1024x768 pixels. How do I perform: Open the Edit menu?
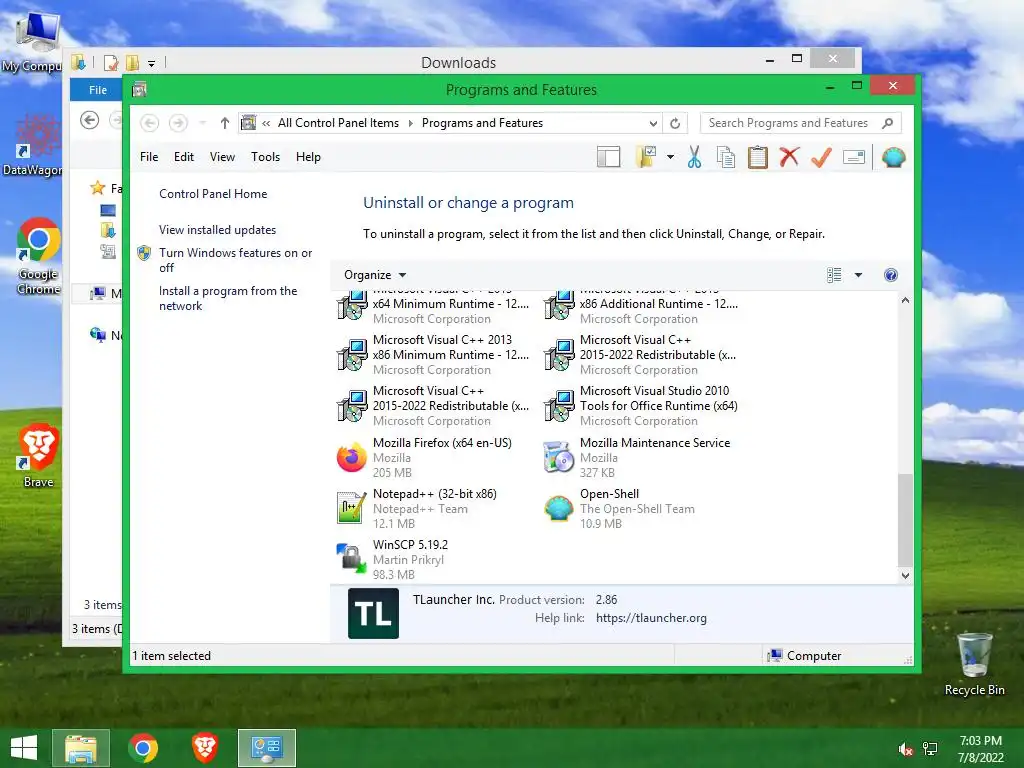coord(184,157)
